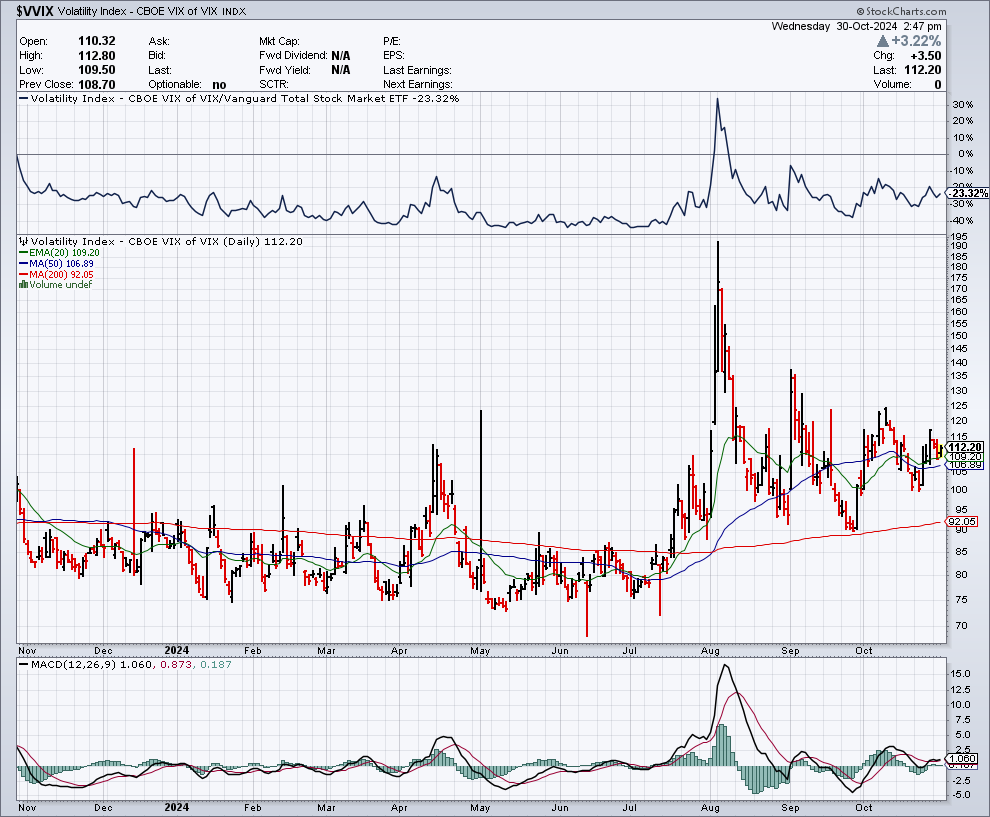Image resolution: width=990 pixels, height=817 pixels.
Task: Click the 'Volatility Index - CBOE VIX of VIX INDX' title
Action: 152,11
